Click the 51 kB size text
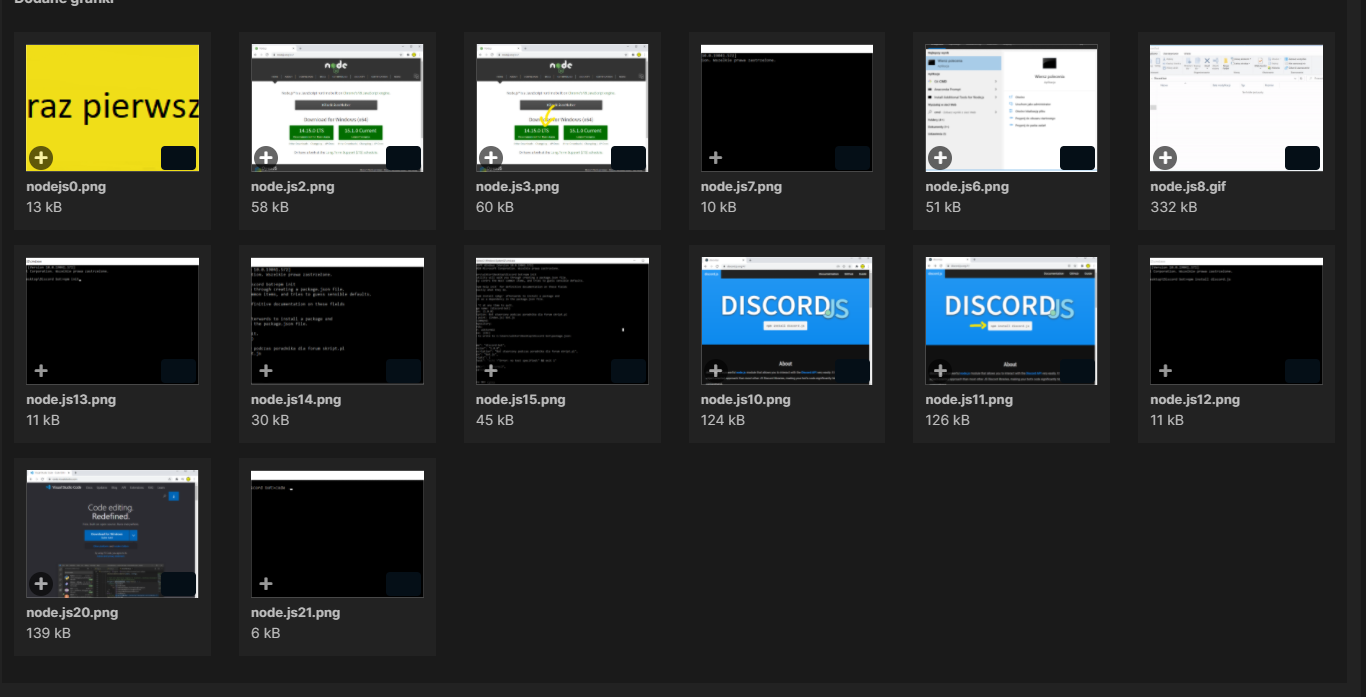 point(943,207)
